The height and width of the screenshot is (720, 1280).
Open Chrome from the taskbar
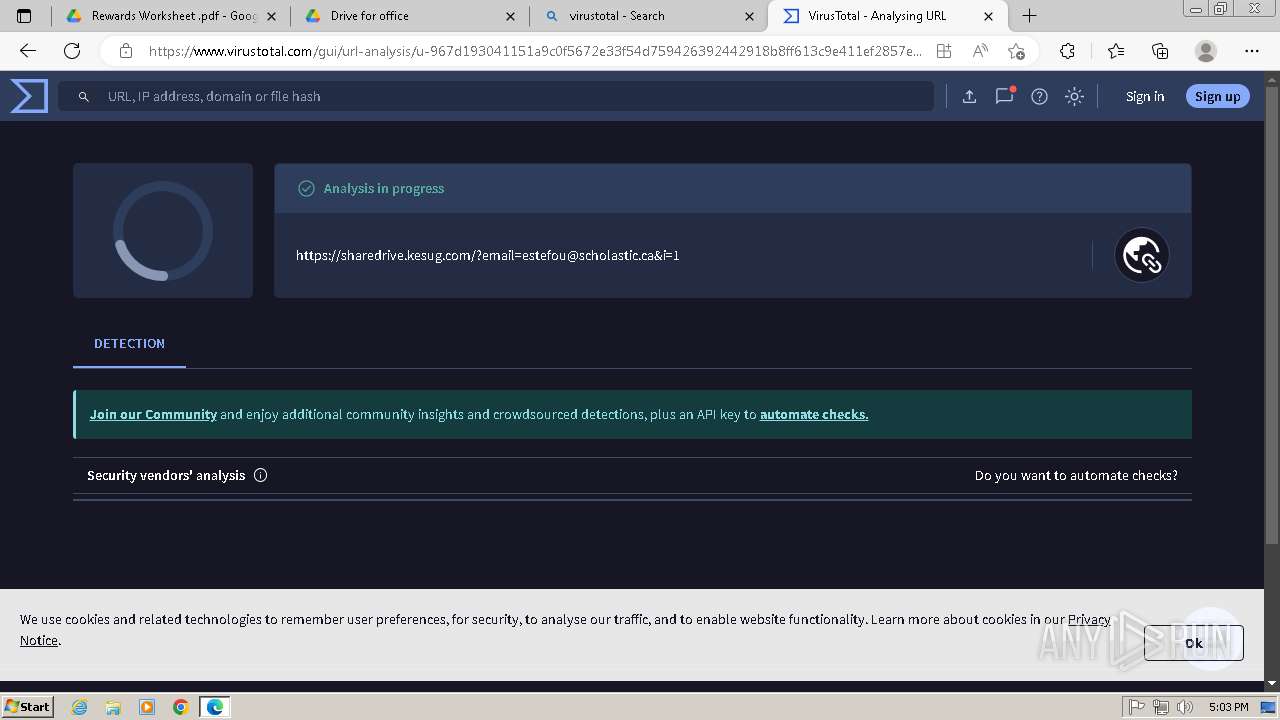coord(181,707)
